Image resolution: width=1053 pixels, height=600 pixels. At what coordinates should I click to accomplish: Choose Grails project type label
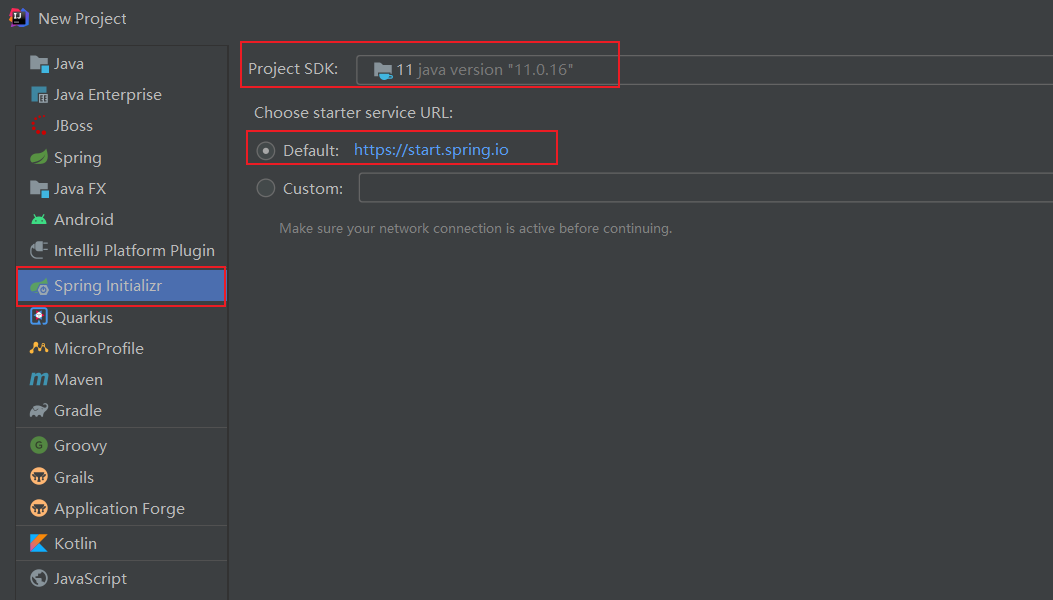[x=74, y=478]
